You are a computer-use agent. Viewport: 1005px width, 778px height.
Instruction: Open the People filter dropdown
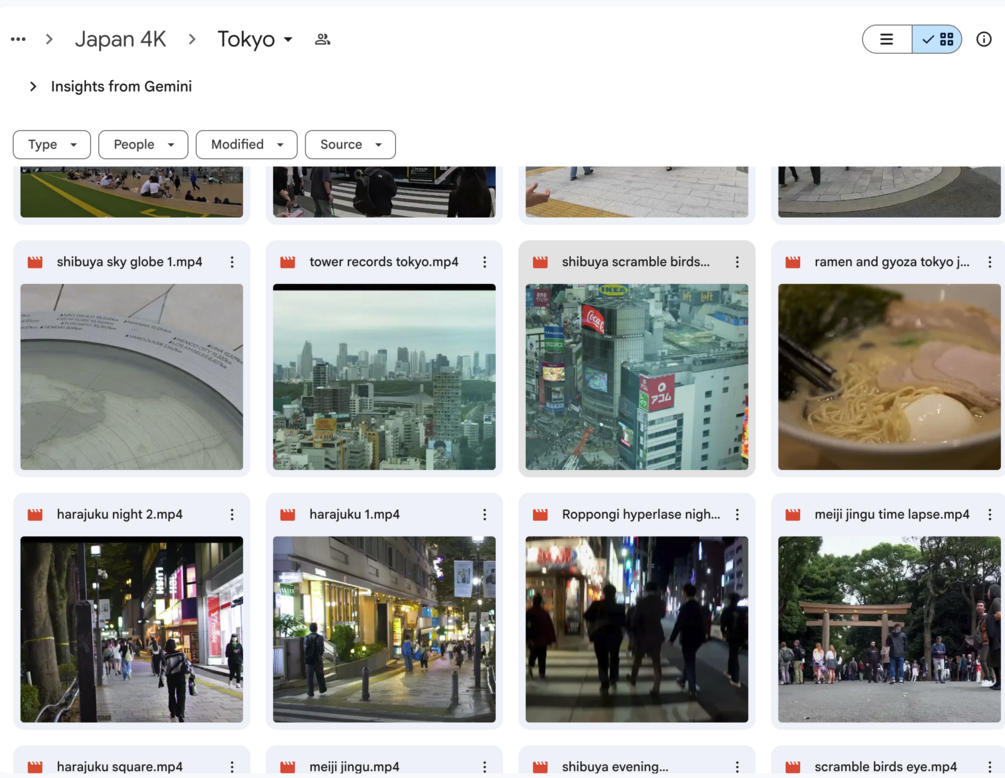(143, 145)
